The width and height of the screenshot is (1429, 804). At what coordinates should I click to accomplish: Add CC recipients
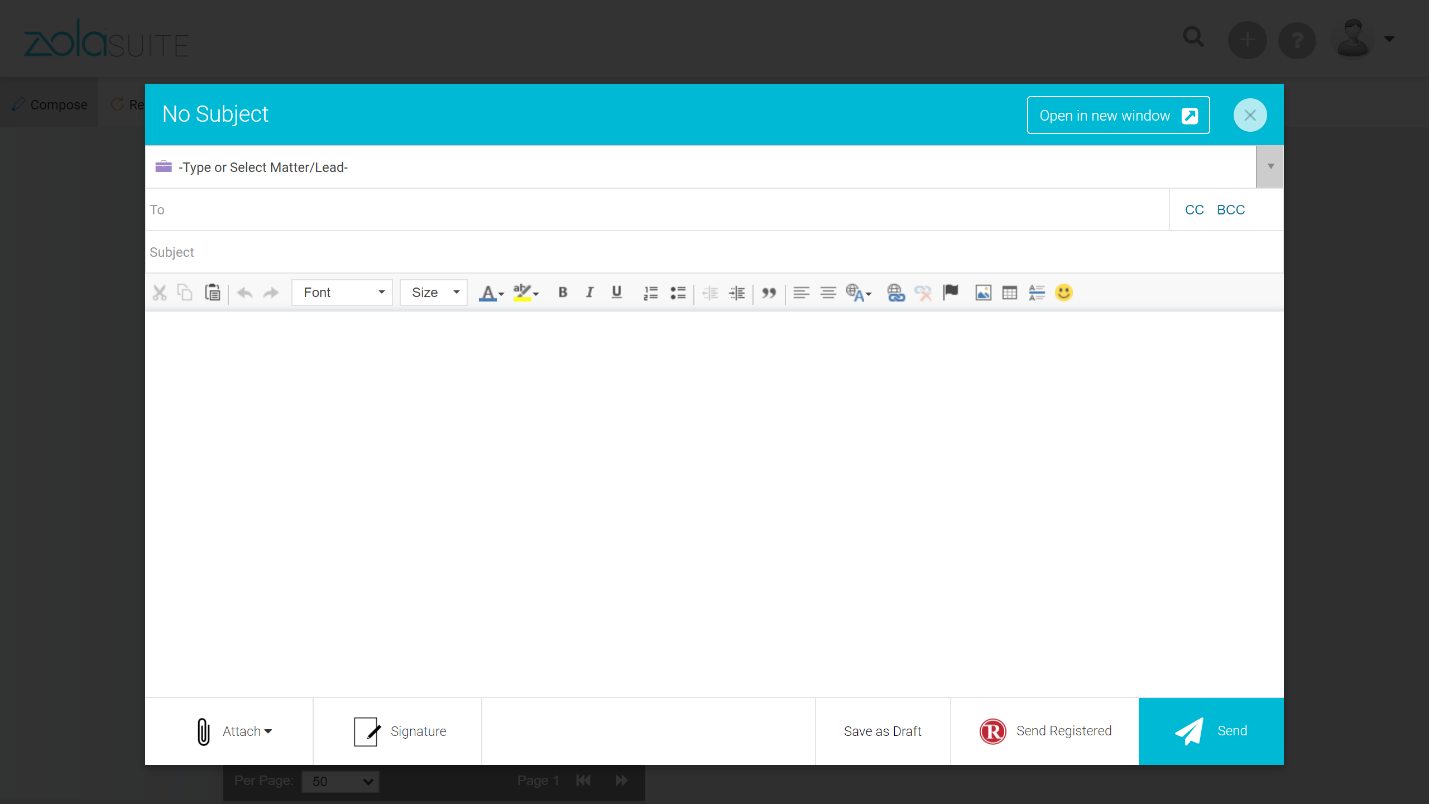1194,210
